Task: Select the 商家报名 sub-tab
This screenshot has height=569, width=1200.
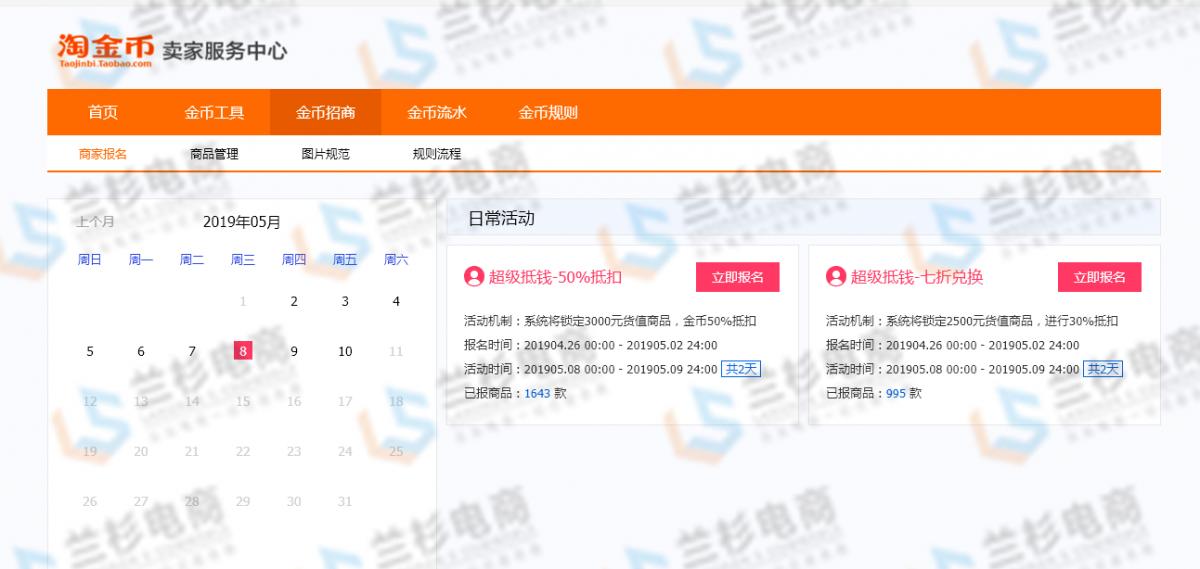Action: tap(103, 154)
